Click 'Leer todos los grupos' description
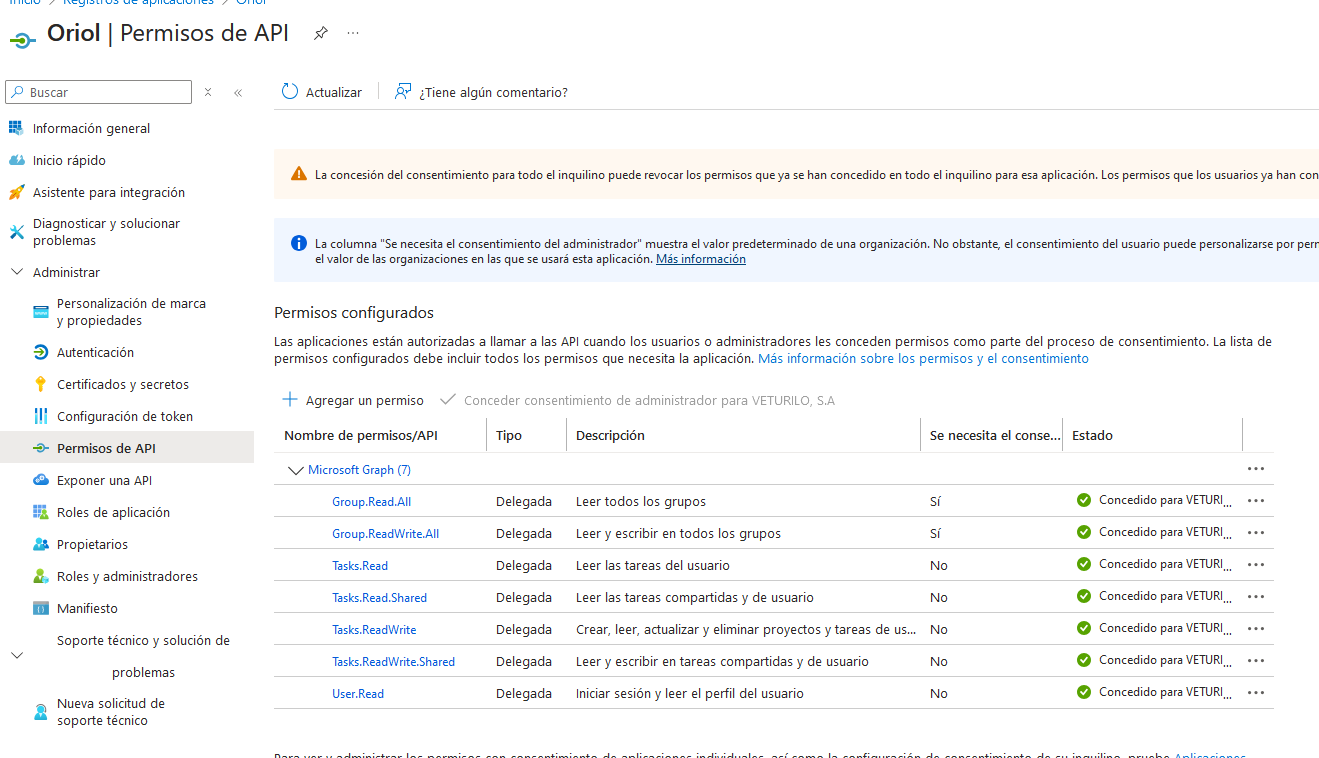 click(x=641, y=502)
